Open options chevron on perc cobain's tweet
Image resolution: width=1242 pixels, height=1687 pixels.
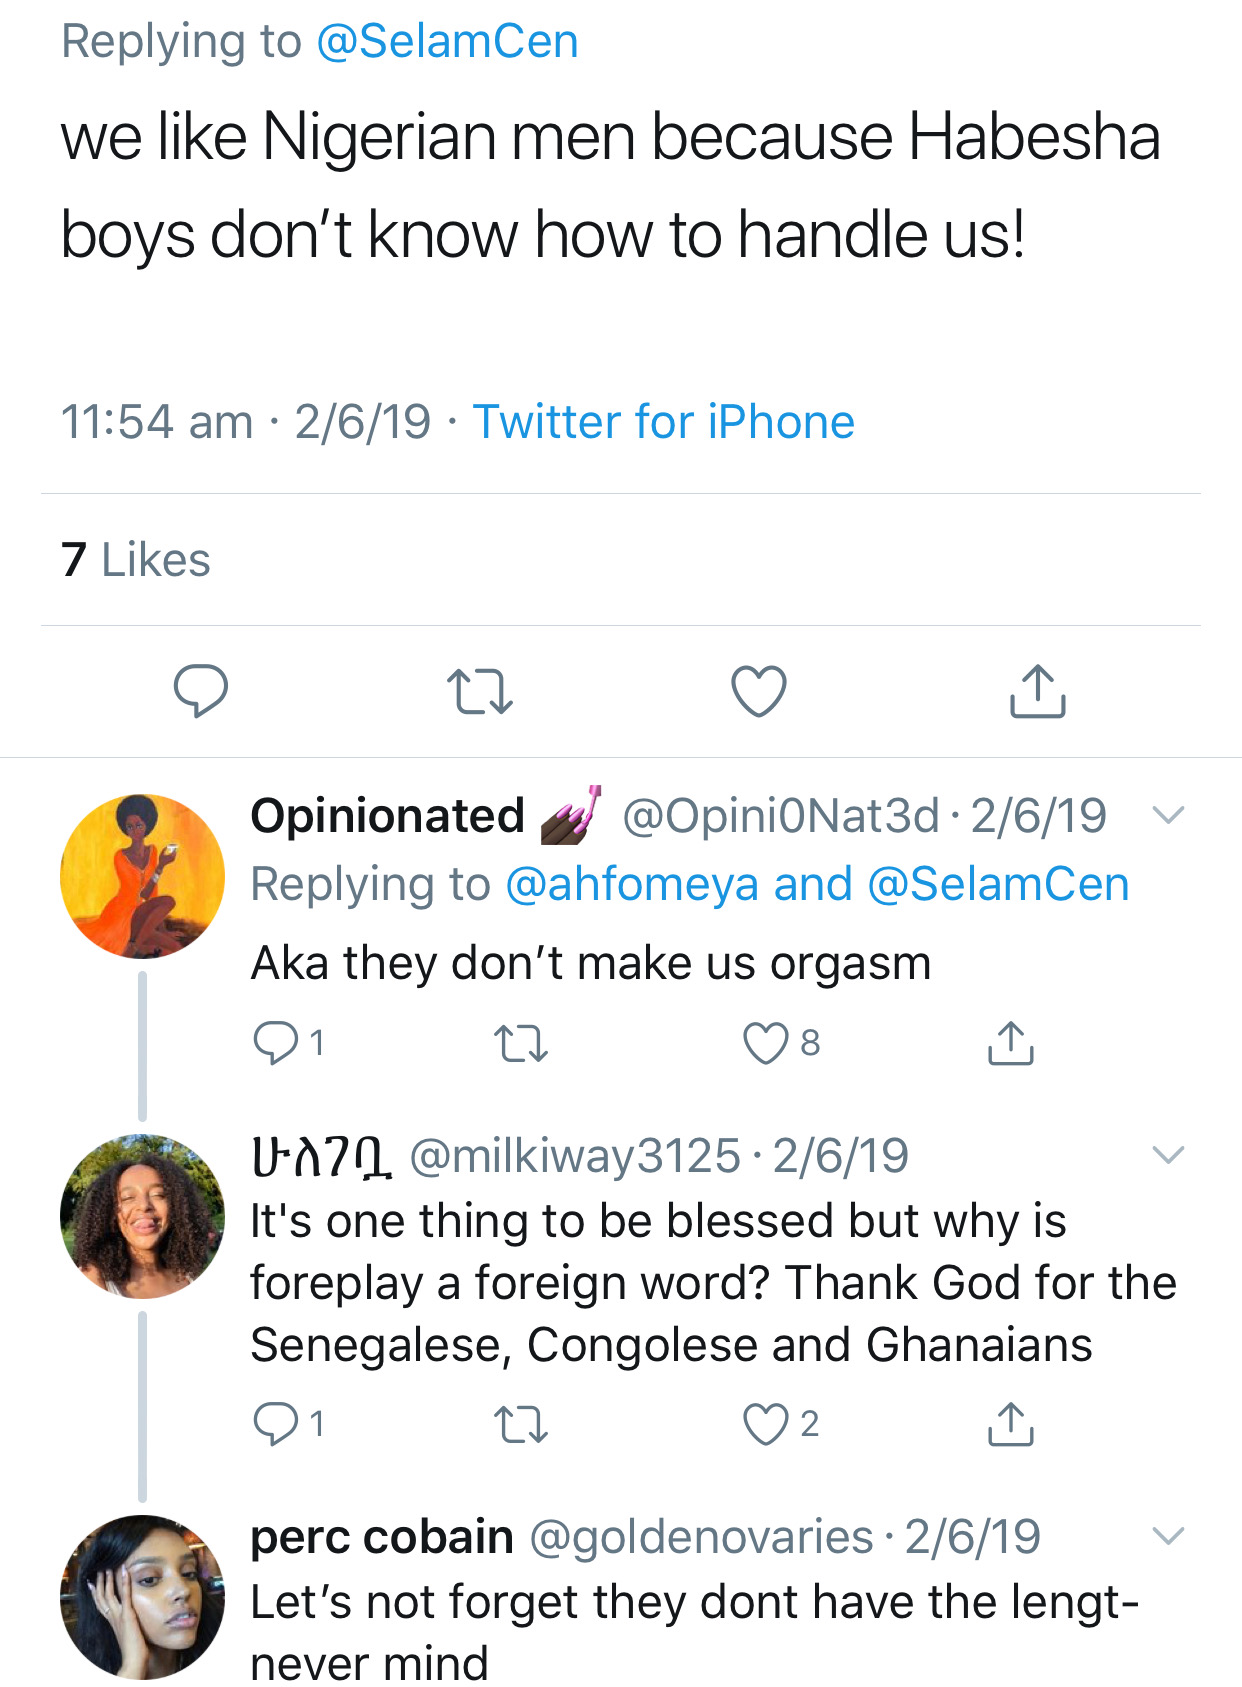[x=1167, y=1535]
